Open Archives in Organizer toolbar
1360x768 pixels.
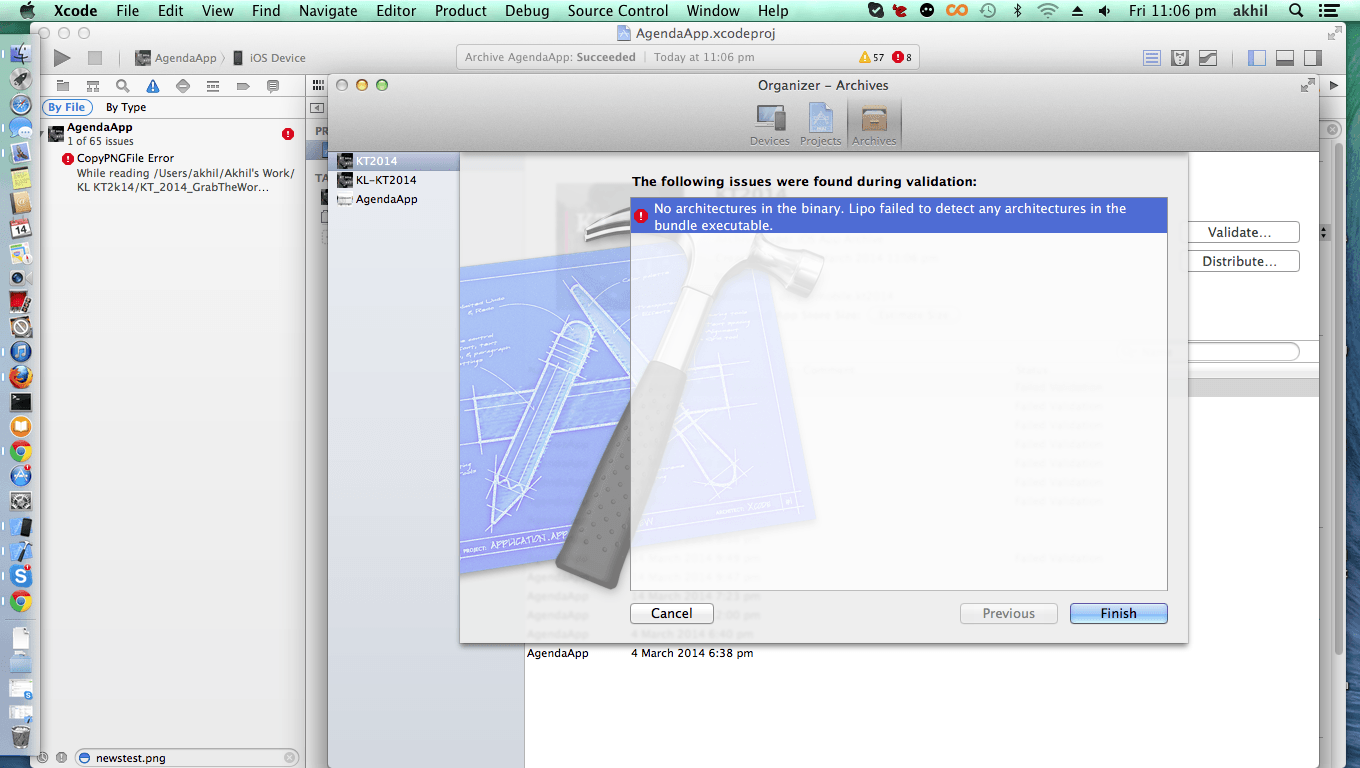[x=874, y=126]
